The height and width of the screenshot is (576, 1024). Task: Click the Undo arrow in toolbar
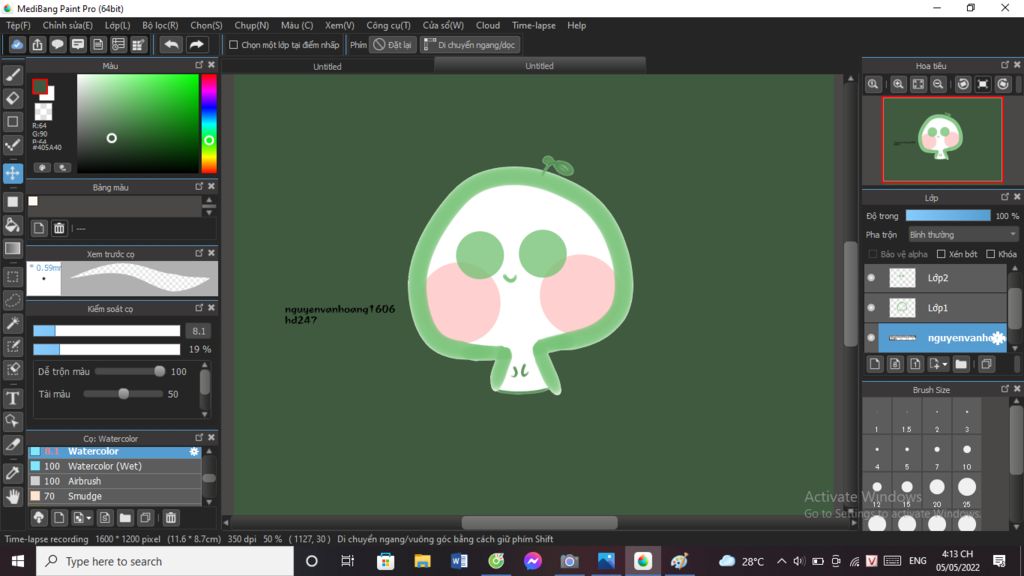(172, 44)
